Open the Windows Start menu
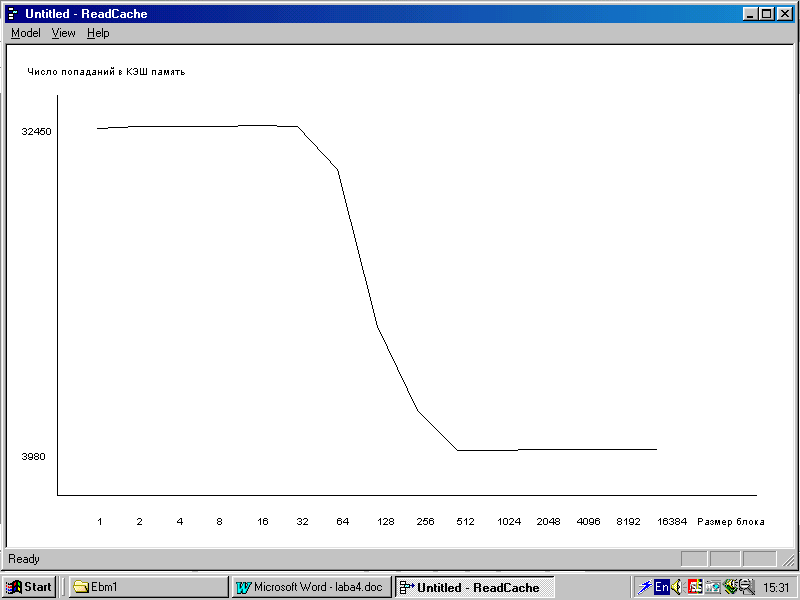 point(29,587)
